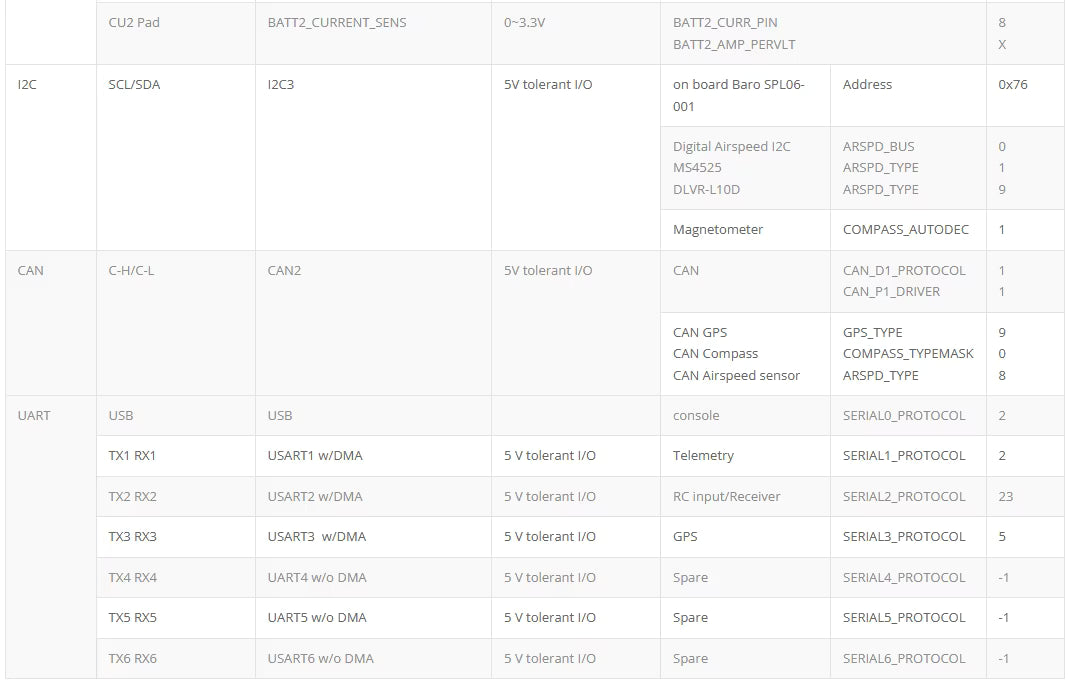Select the I2C3 cell
The image size is (1074, 685).
pos(373,158)
